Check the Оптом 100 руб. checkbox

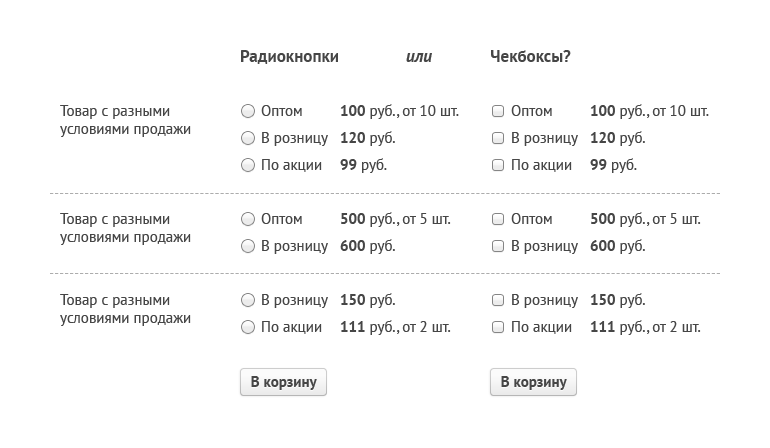[x=498, y=111]
